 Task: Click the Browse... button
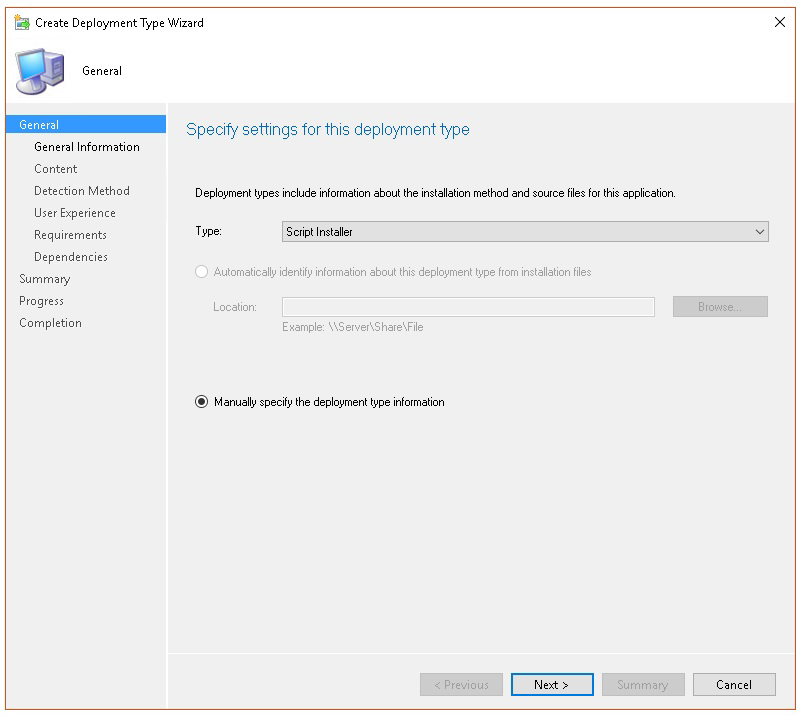coord(720,307)
